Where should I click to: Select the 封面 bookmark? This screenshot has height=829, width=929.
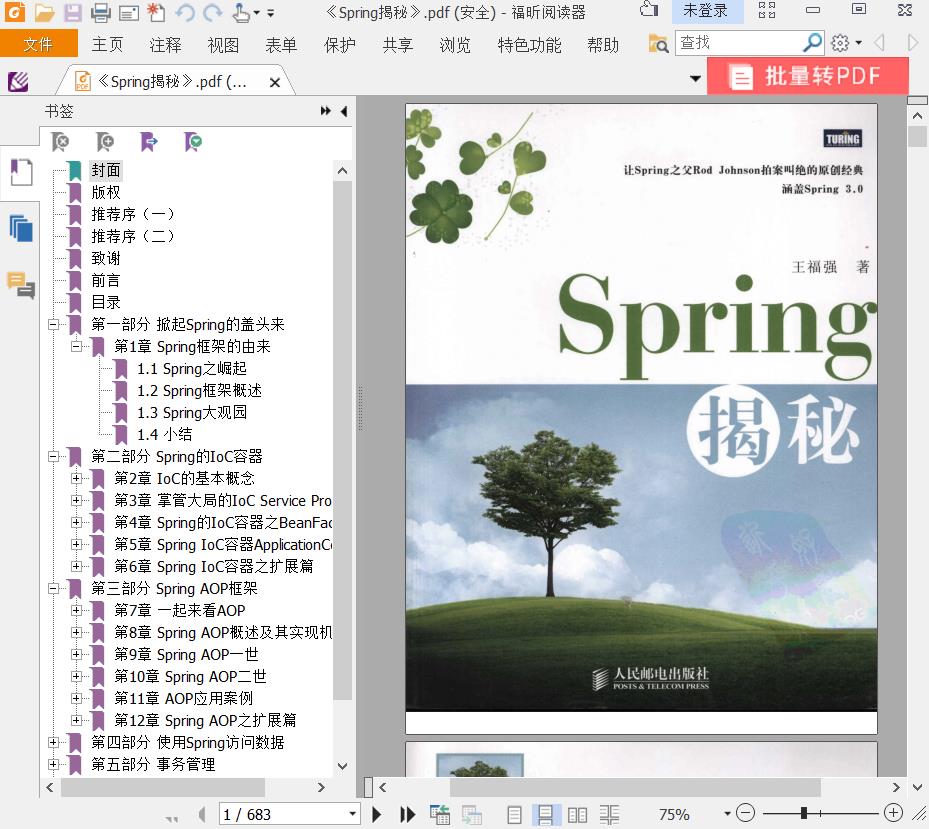coord(106,170)
